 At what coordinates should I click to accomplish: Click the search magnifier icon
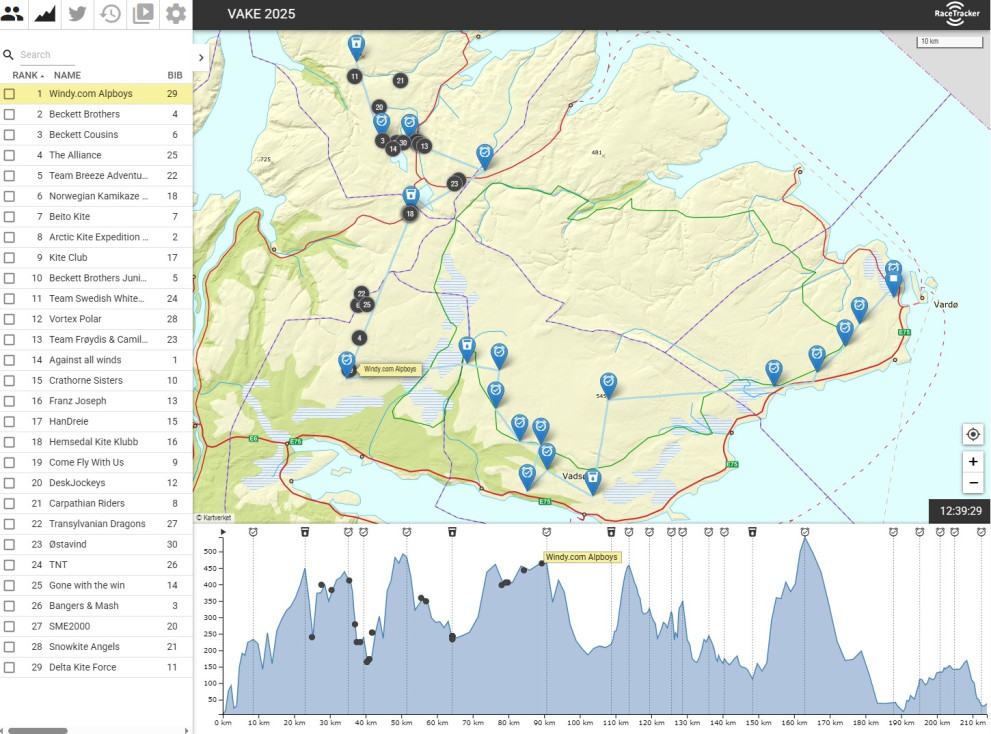pos(8,55)
